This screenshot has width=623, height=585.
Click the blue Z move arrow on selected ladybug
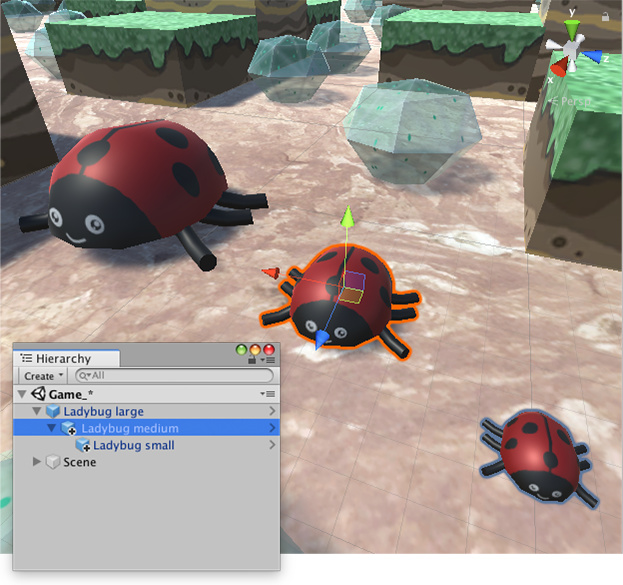pos(321,341)
